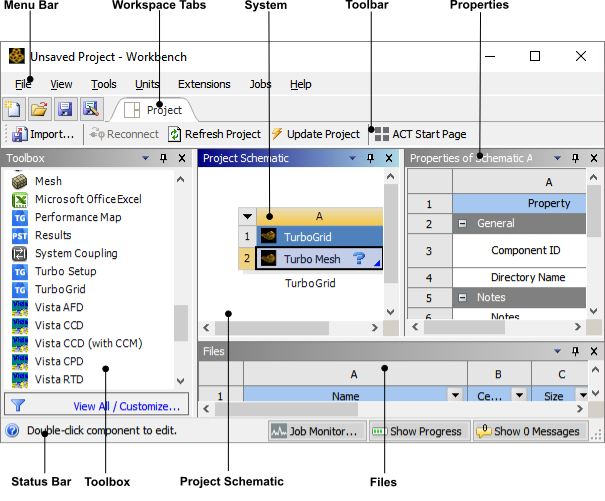Image resolution: width=605 pixels, height=501 pixels.
Task: Pin the Toolbox pane
Action: click(164, 158)
